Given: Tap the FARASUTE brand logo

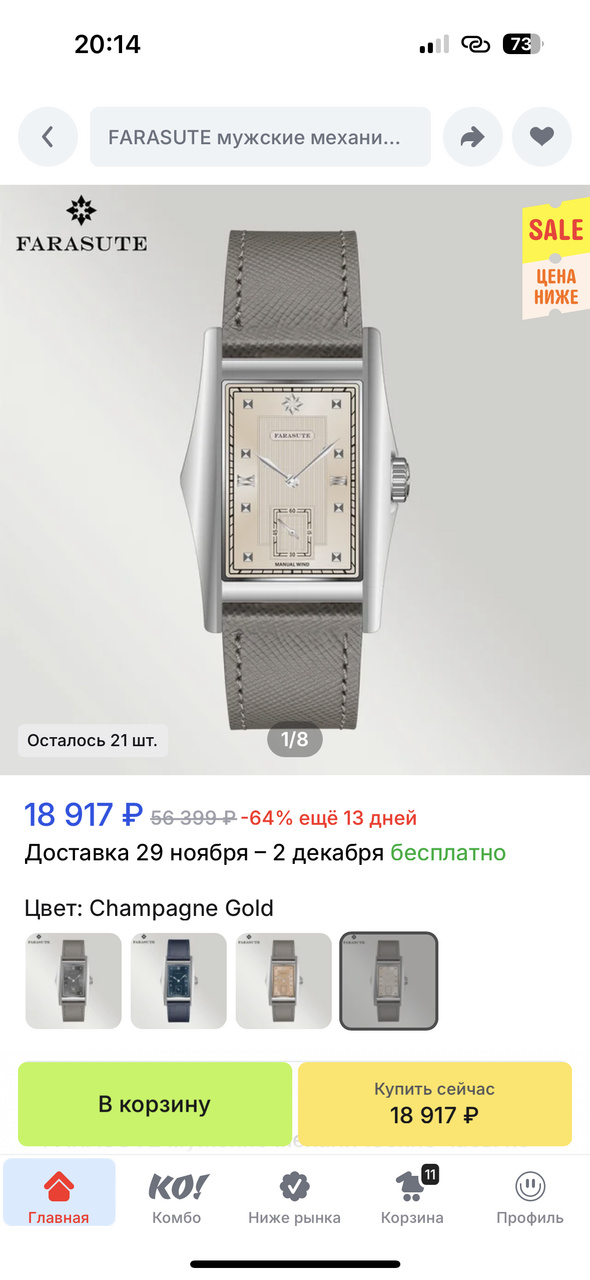Looking at the screenshot, I should [x=81, y=224].
